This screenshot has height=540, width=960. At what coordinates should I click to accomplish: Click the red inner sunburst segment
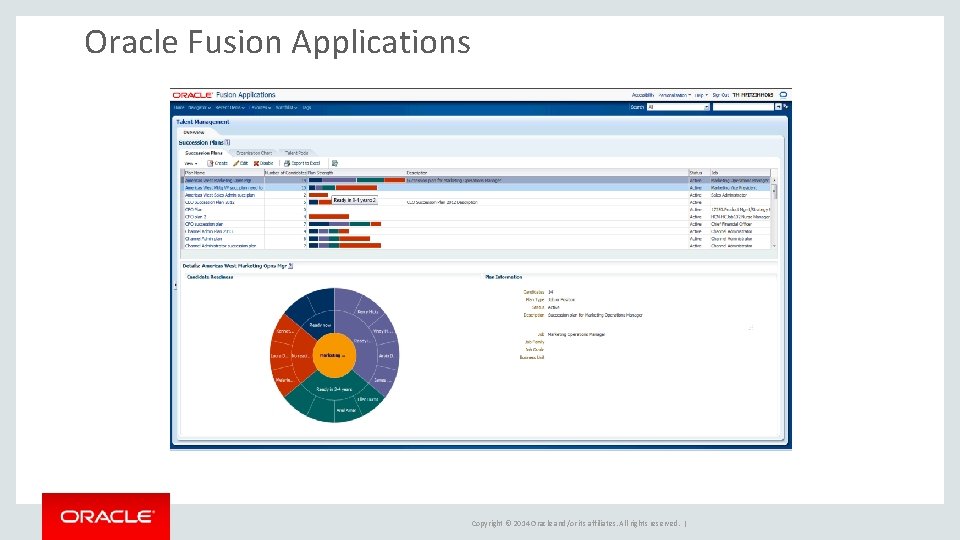click(302, 355)
